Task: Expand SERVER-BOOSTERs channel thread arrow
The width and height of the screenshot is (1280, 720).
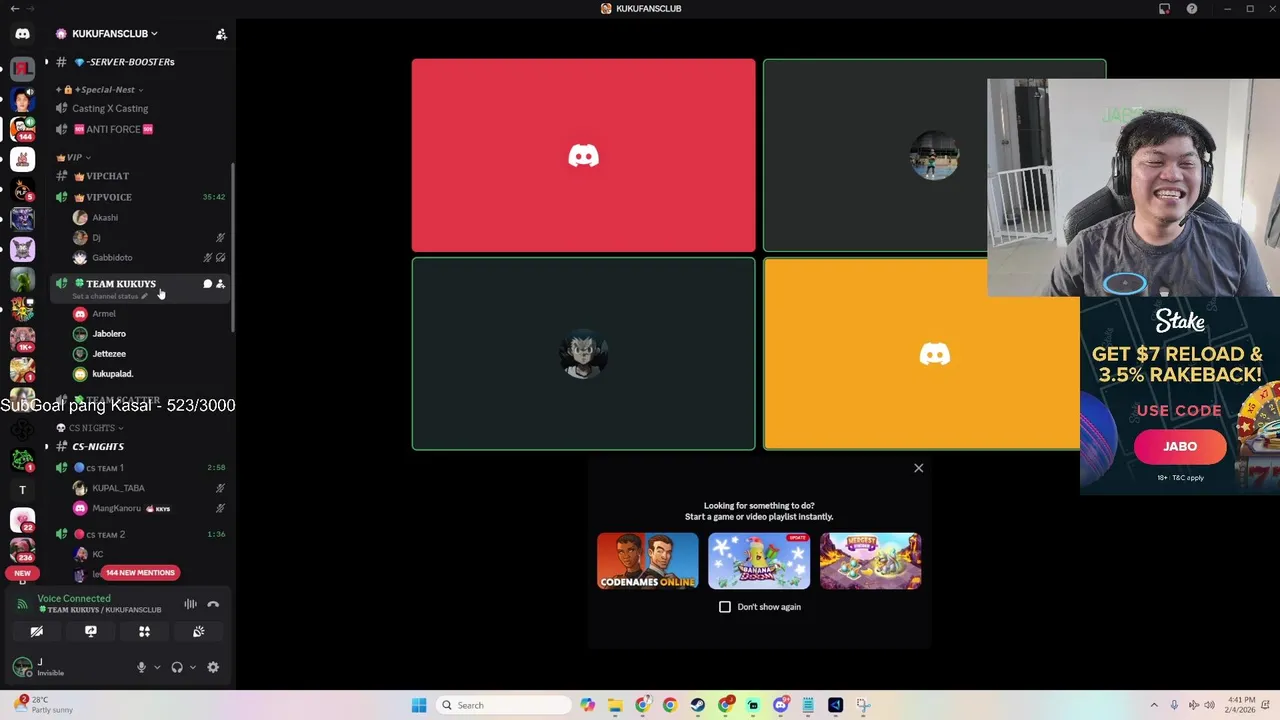Action: point(46,62)
